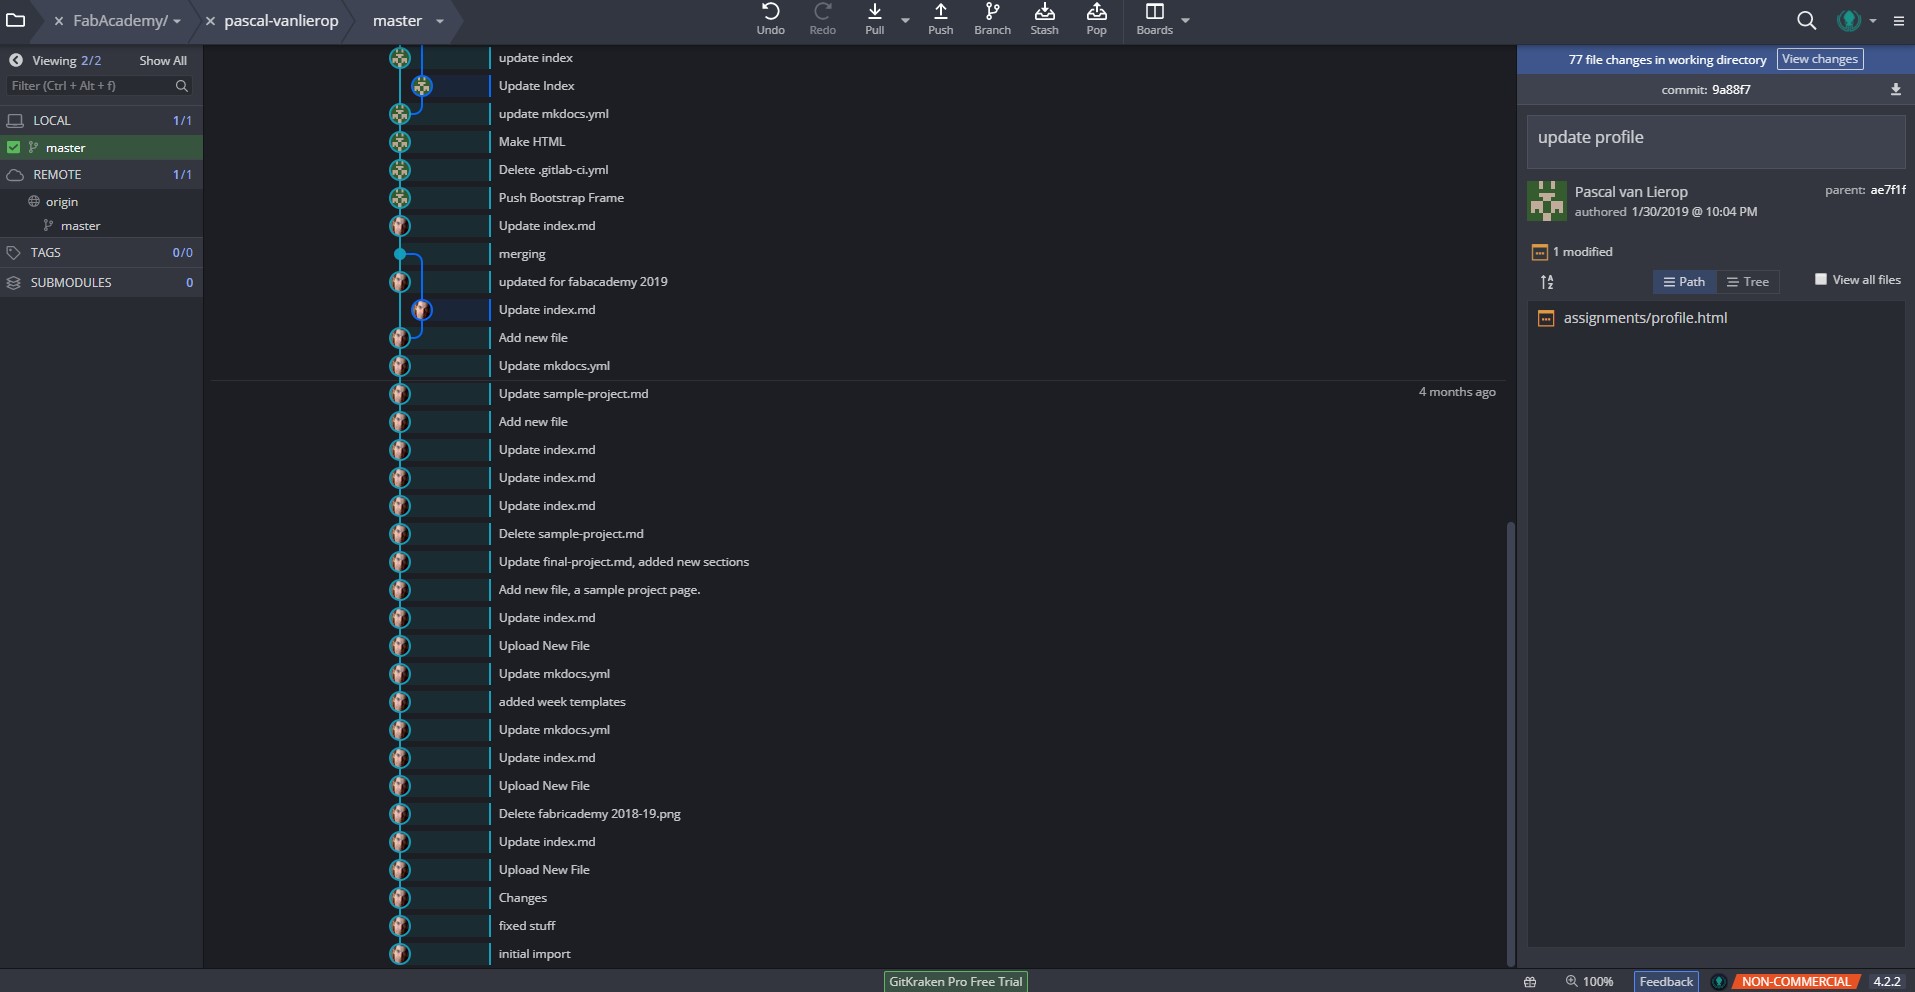Switch file list to Path view

tap(1684, 282)
